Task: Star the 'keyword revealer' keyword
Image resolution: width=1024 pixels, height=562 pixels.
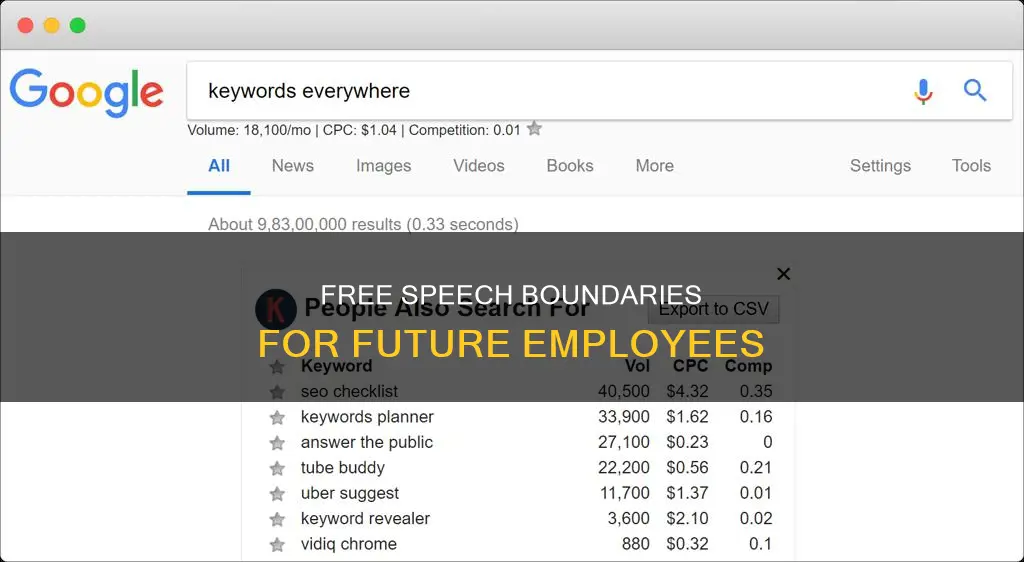Action: point(277,520)
